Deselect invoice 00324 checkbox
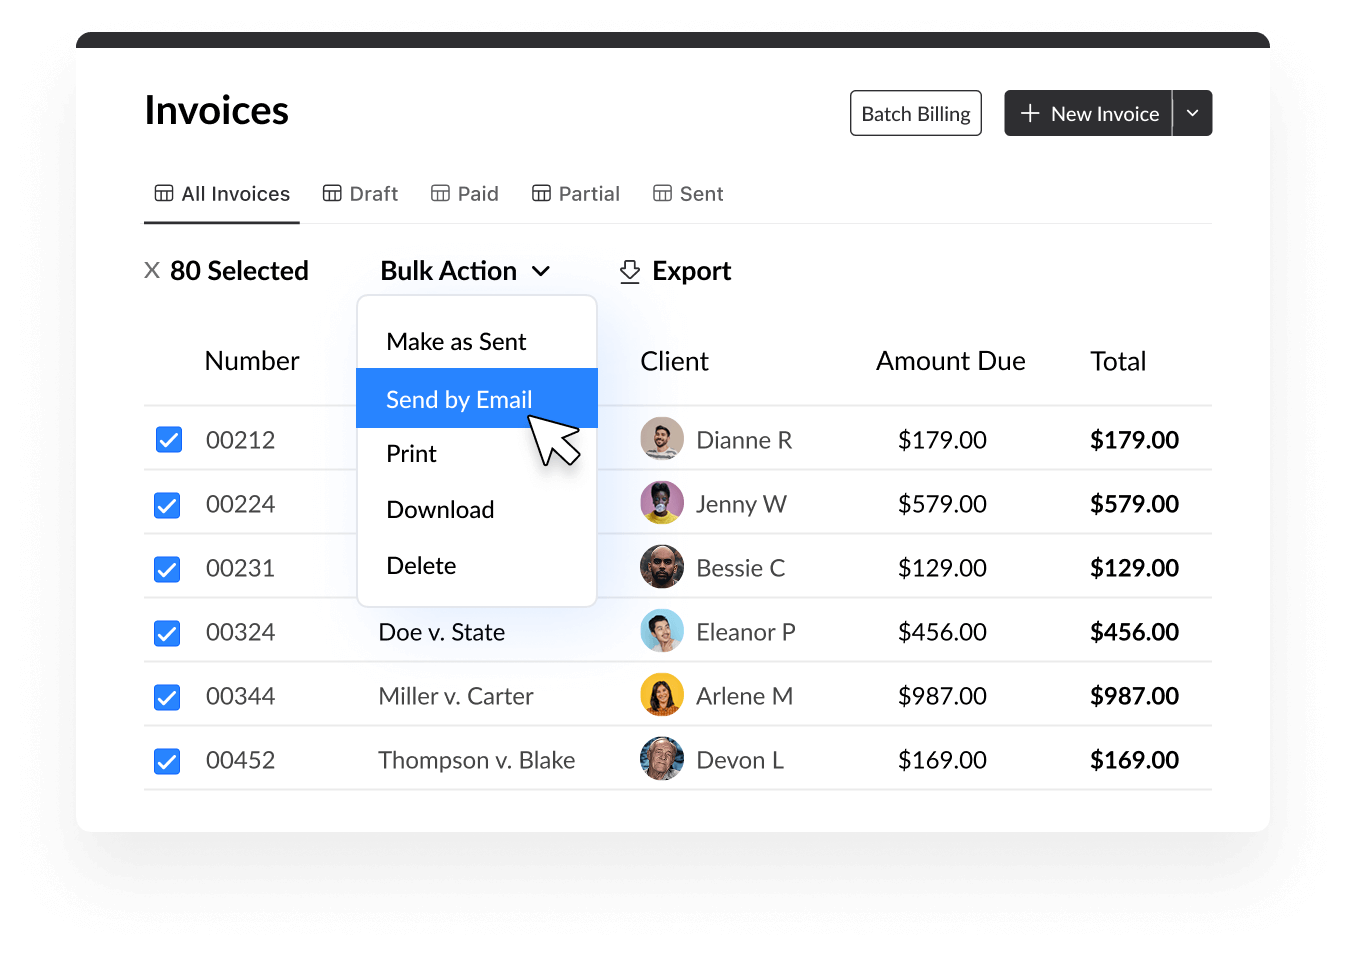This screenshot has width=1346, height=953. 168,633
